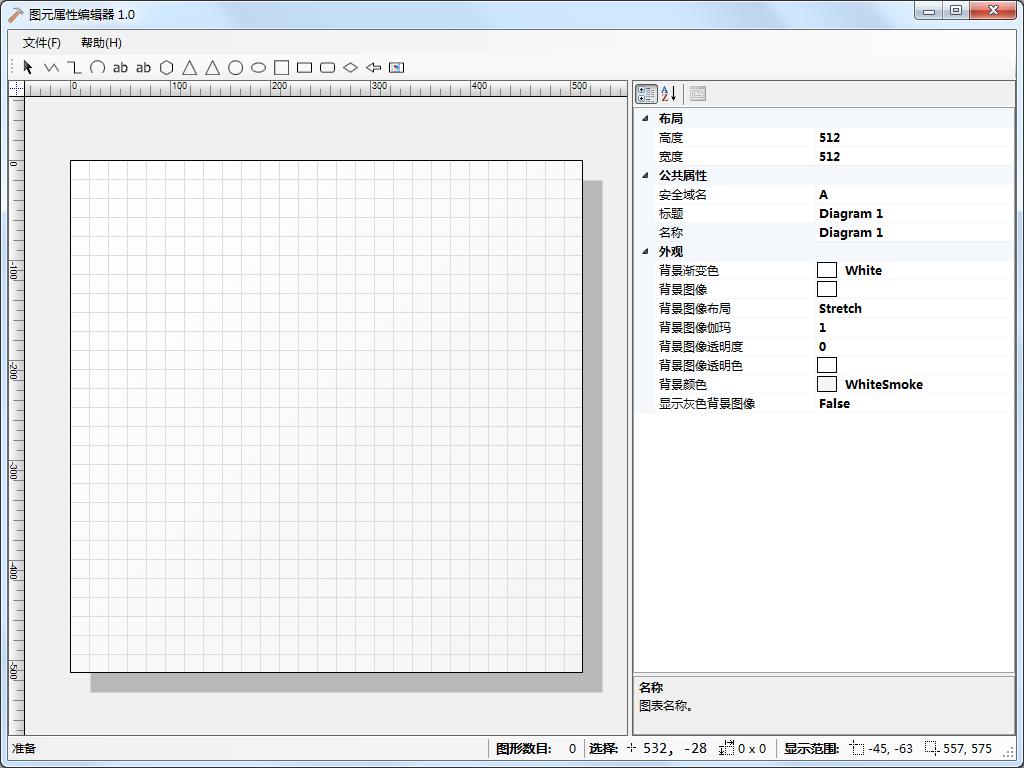Select the 名称 property row label
1024x768 pixels.
(671, 232)
